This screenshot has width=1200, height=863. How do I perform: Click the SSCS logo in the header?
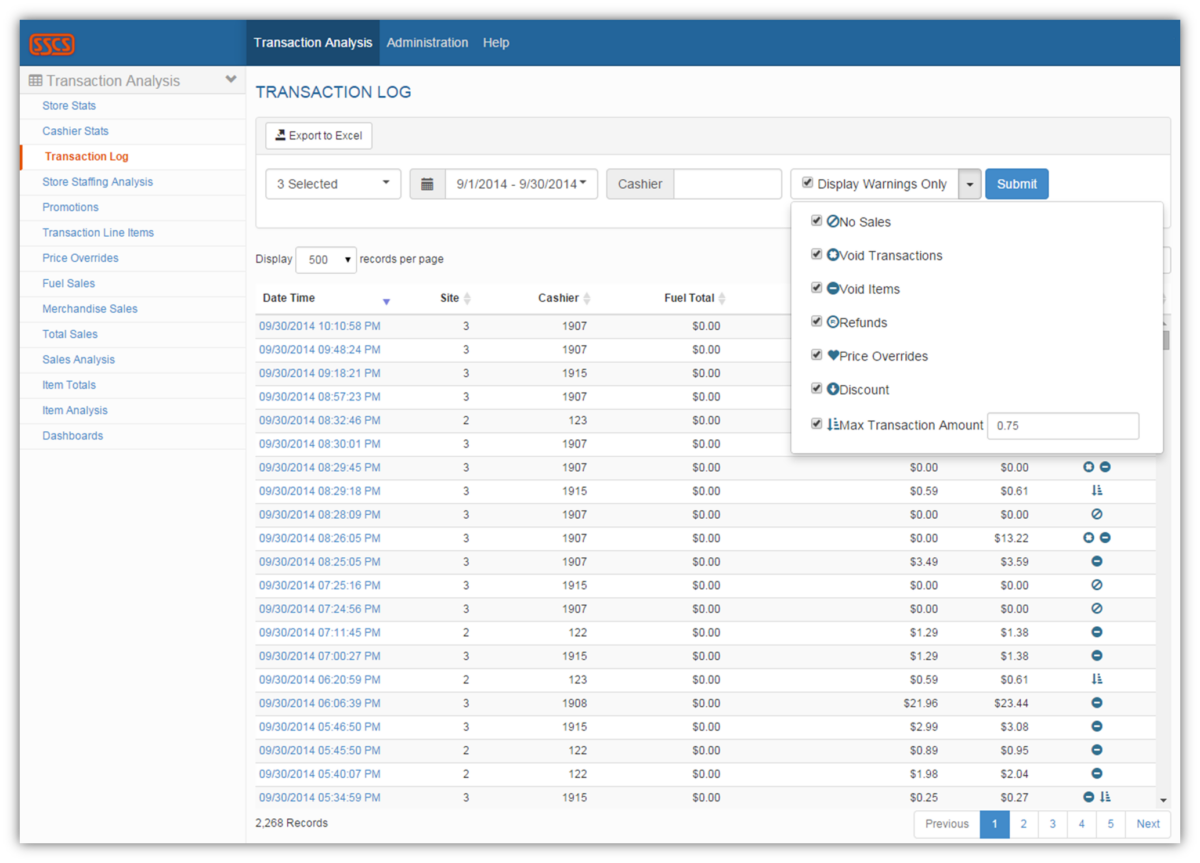pos(51,43)
